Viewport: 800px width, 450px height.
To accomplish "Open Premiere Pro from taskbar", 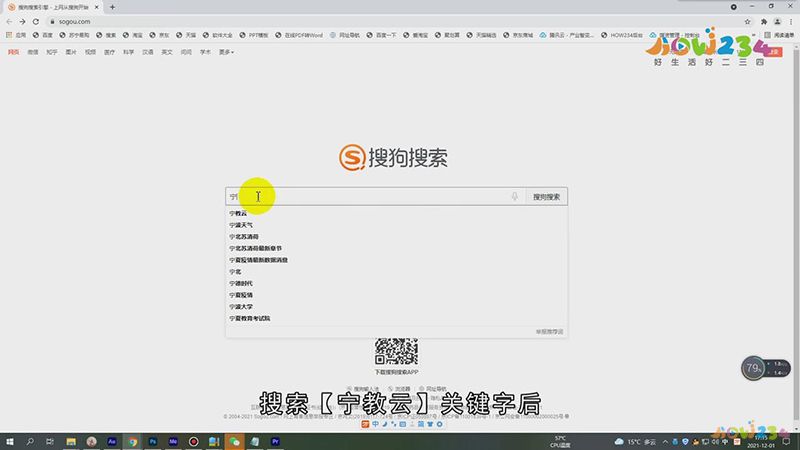I will 275,441.
